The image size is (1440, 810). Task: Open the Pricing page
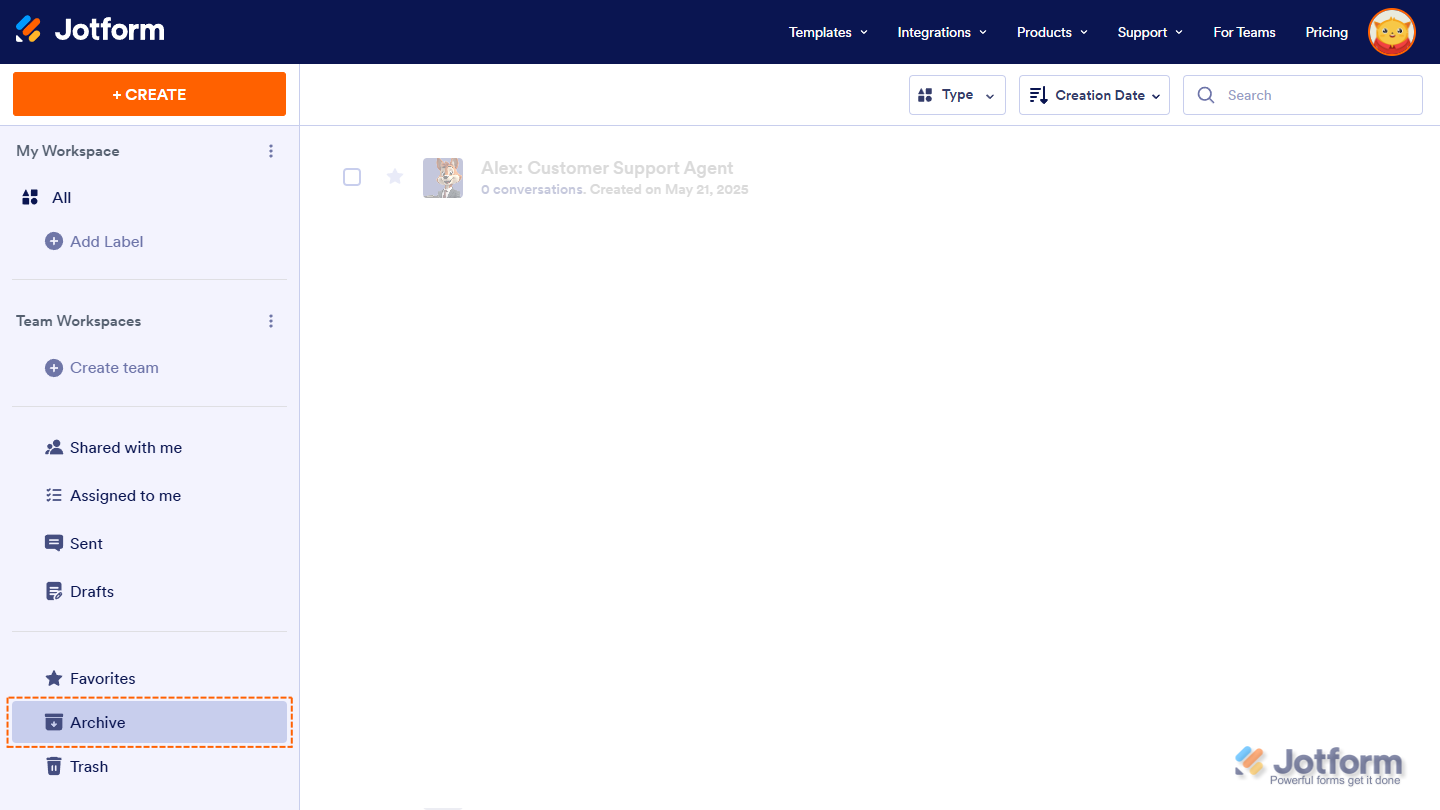1326,31
